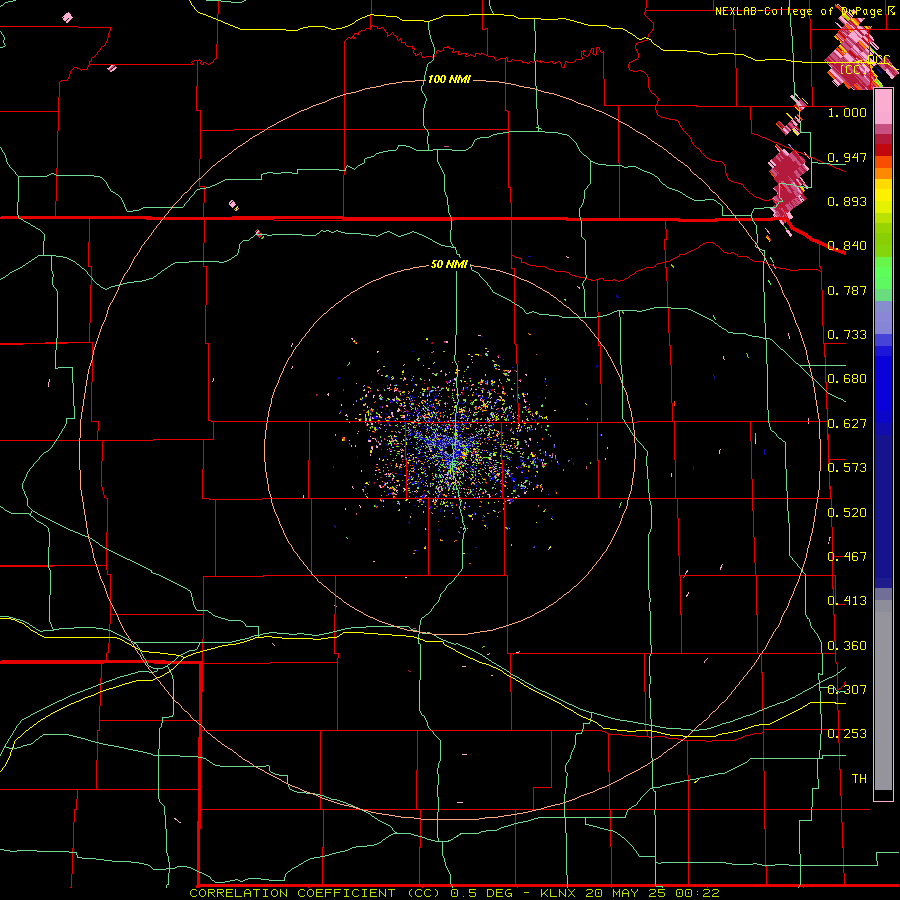Click the TH threshold label on the scale

pos(859,778)
